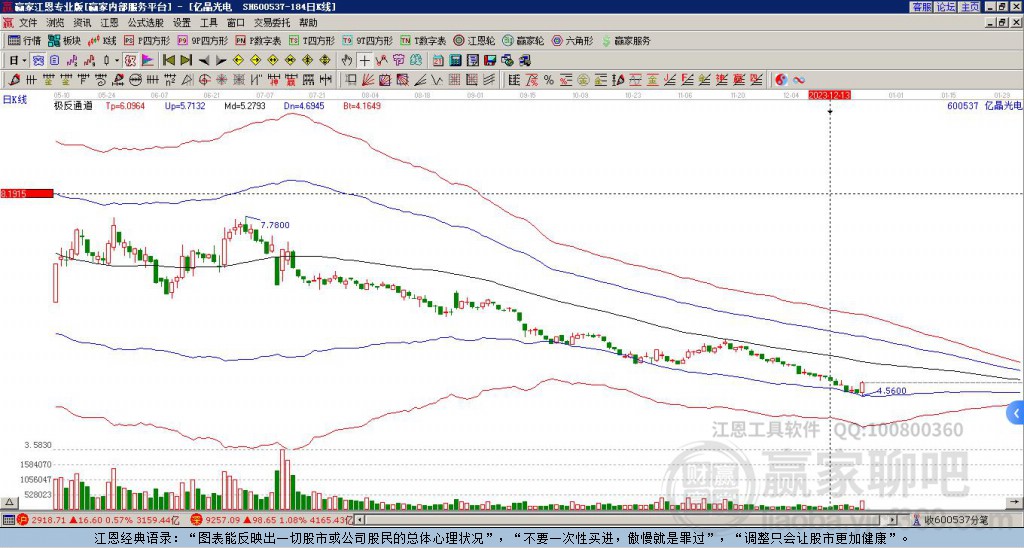
Task: Click the scrollbar left arrow
Action: [x=359, y=520]
